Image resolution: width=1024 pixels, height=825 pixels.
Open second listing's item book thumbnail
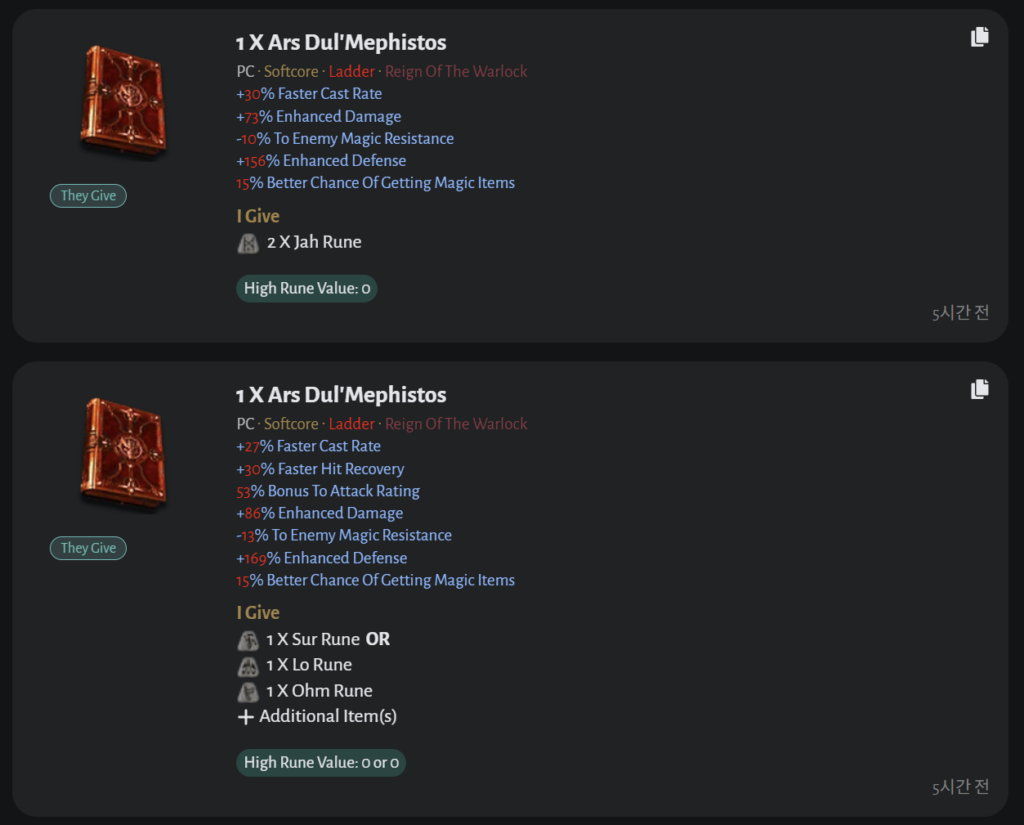[123, 452]
